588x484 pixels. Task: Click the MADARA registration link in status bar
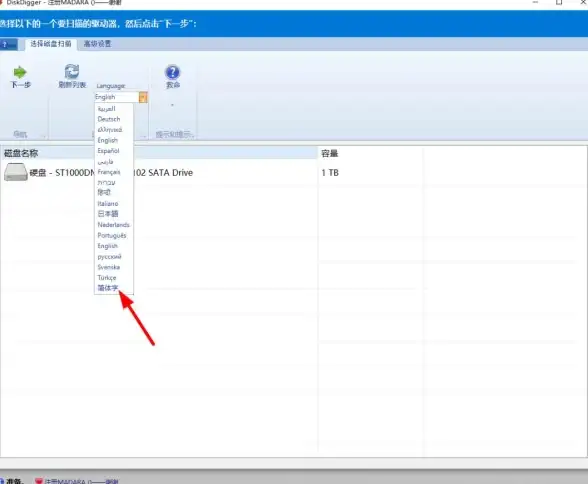click(82, 481)
